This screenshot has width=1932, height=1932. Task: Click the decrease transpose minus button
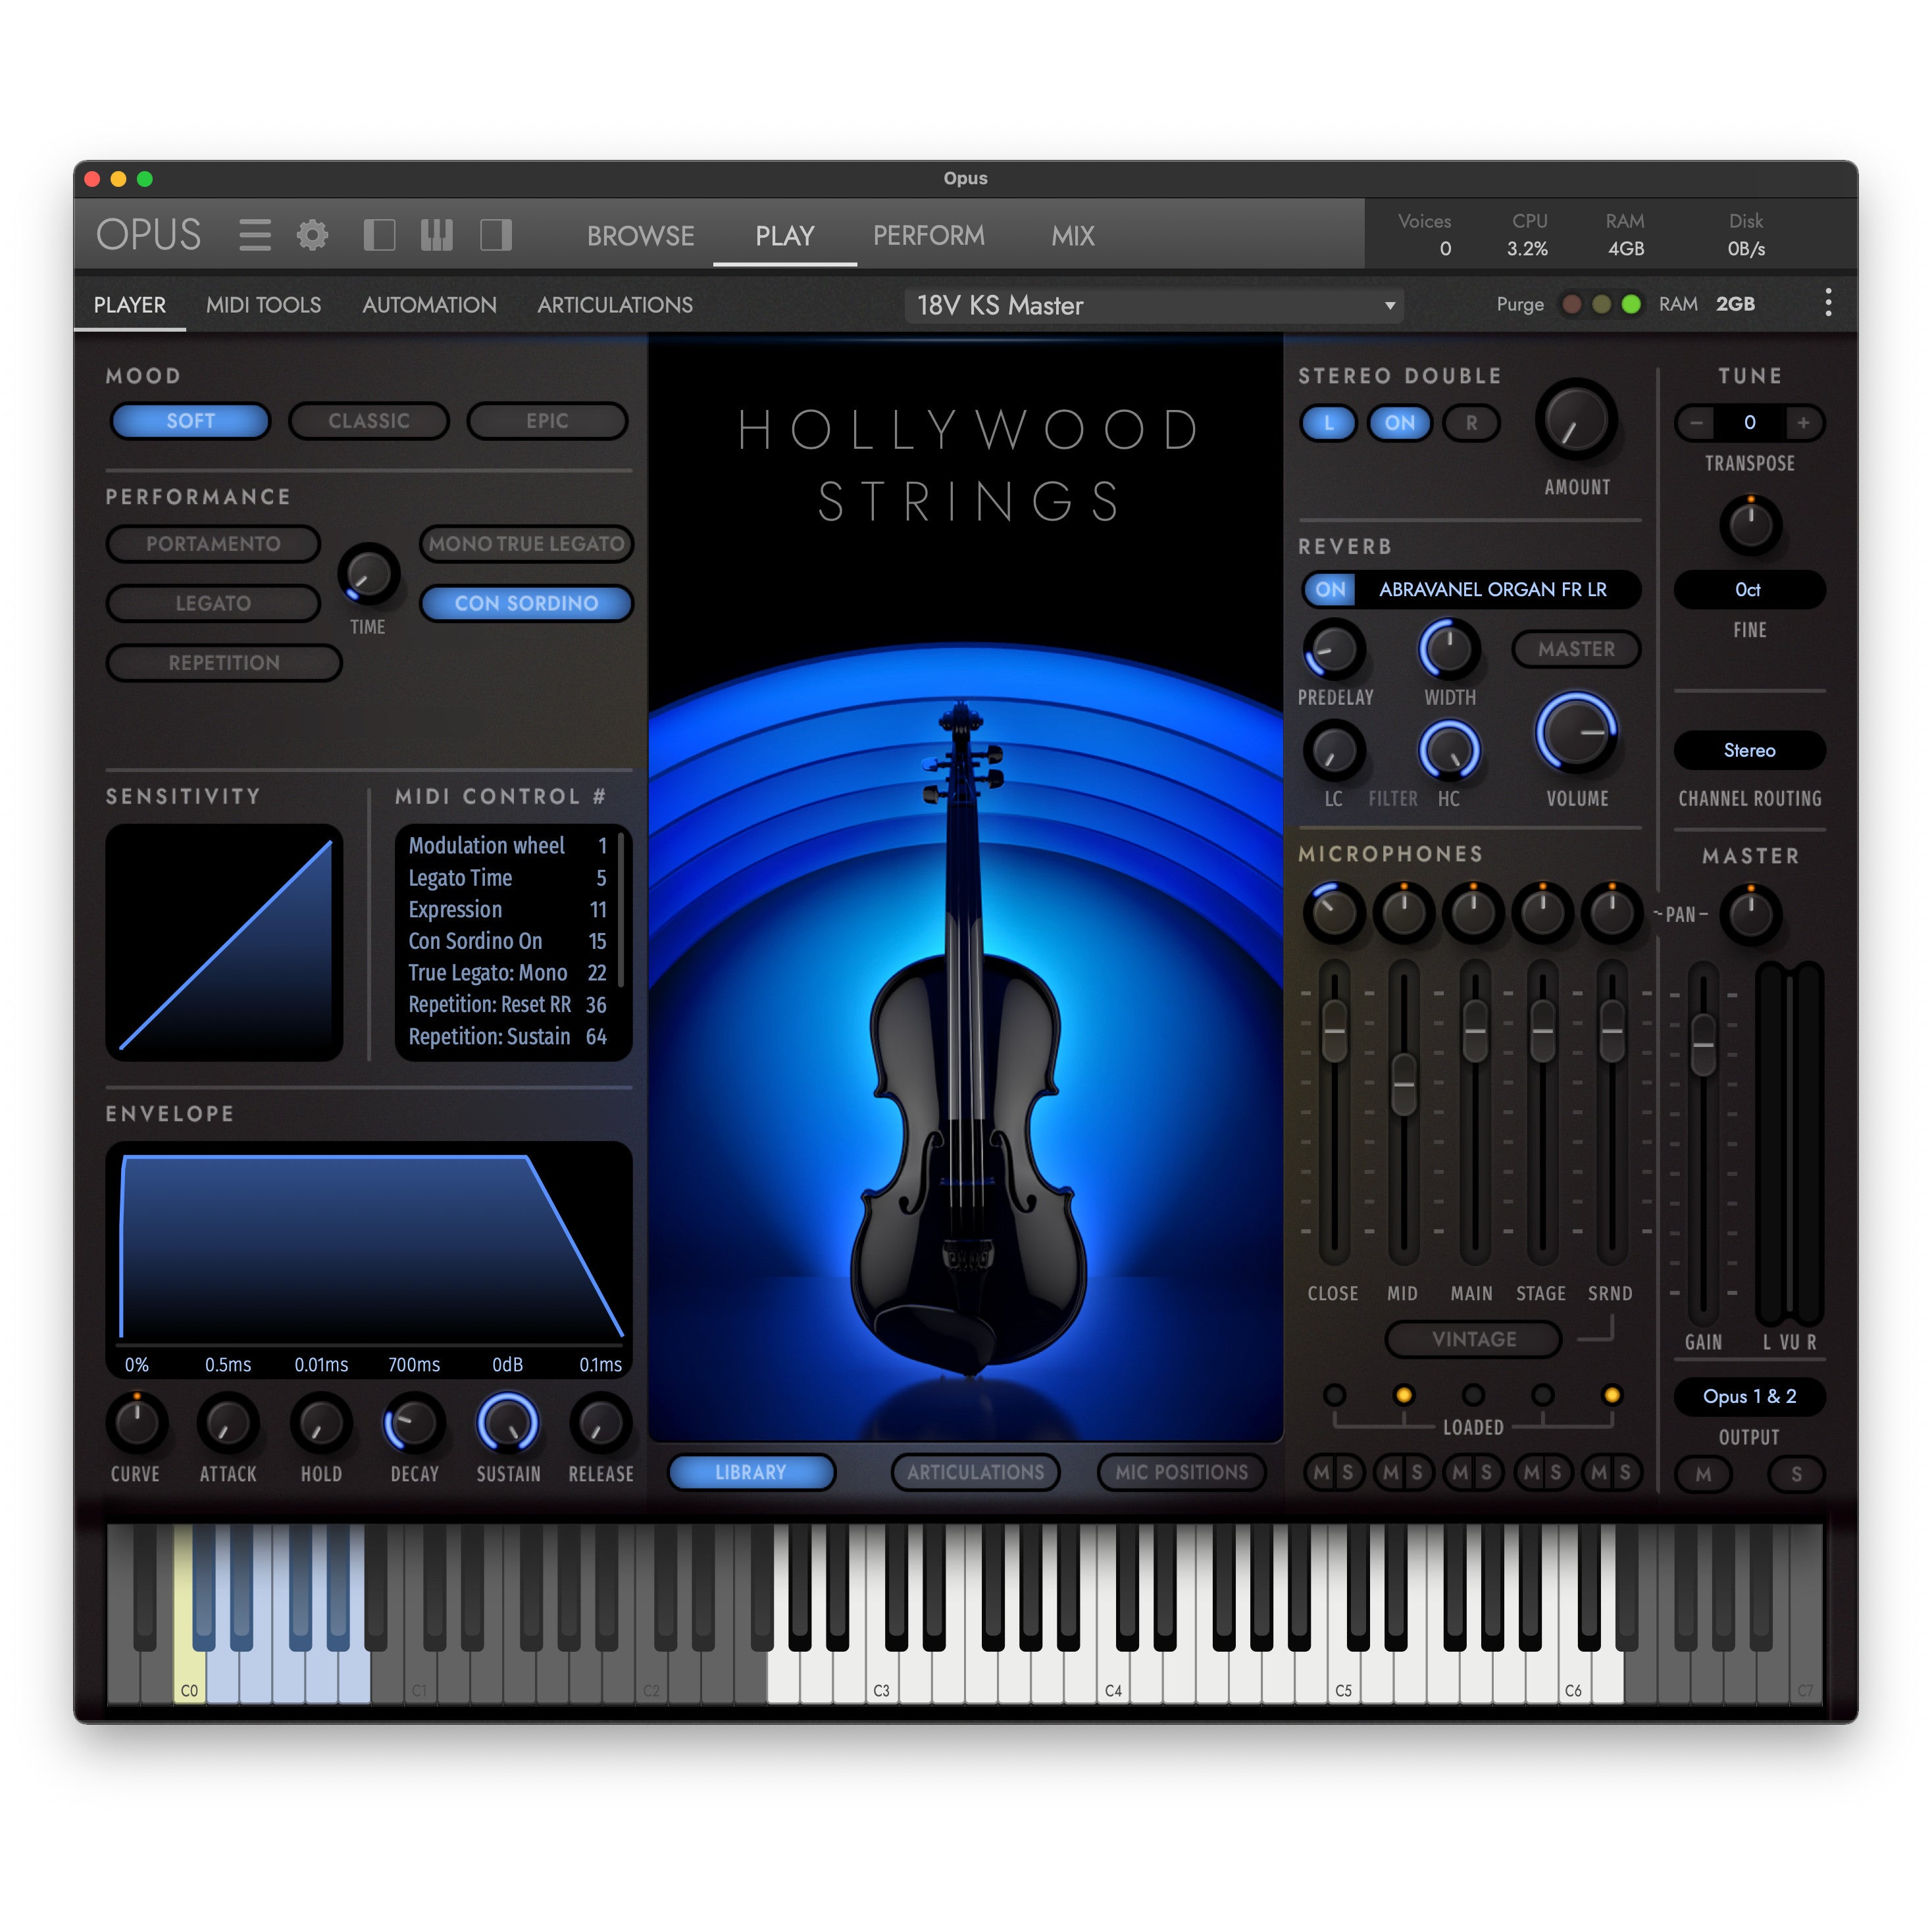pyautogui.click(x=1696, y=422)
